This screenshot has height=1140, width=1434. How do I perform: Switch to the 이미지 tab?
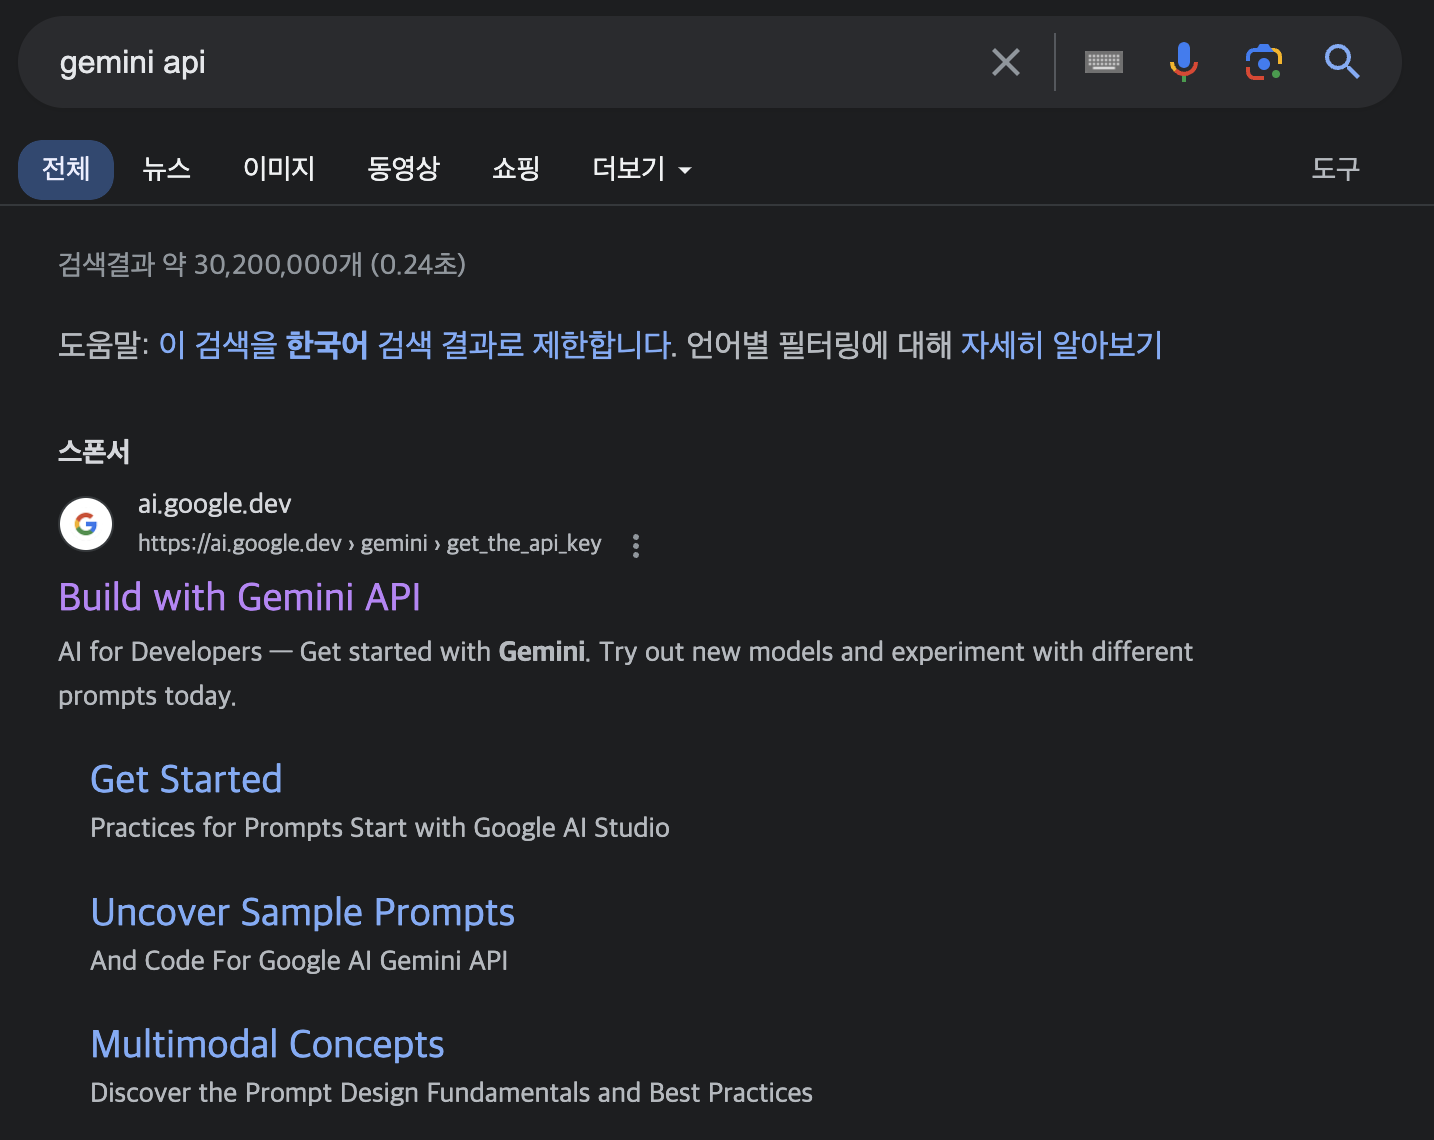pyautogui.click(x=279, y=169)
